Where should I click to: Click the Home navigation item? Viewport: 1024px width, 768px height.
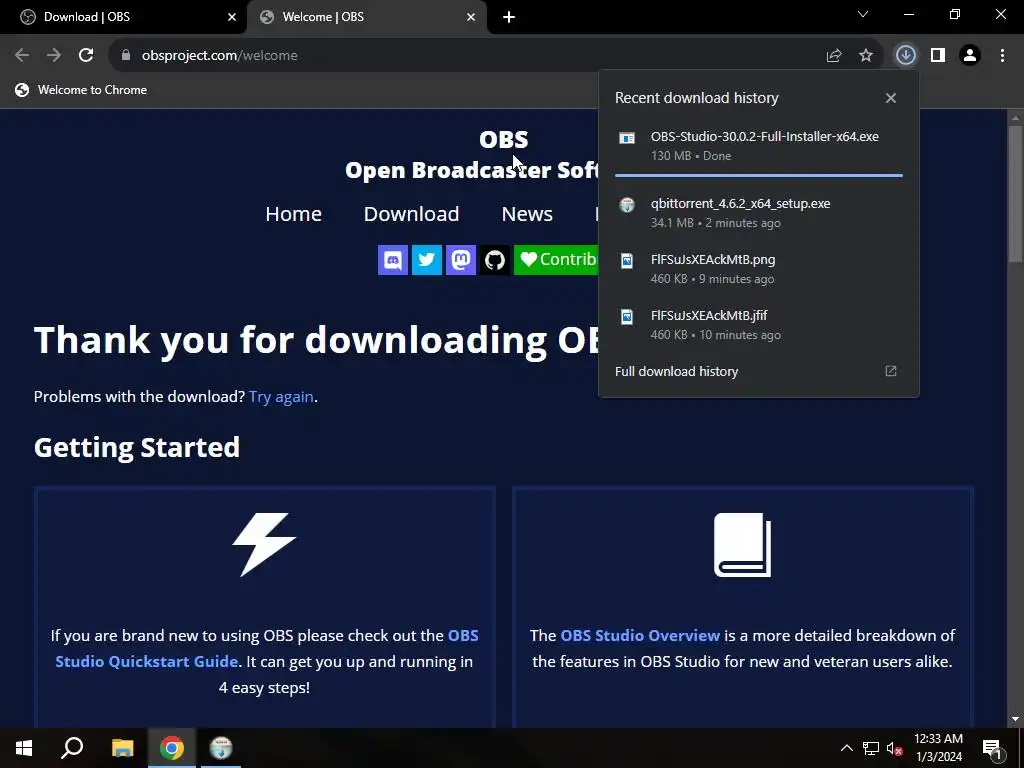[293, 214]
